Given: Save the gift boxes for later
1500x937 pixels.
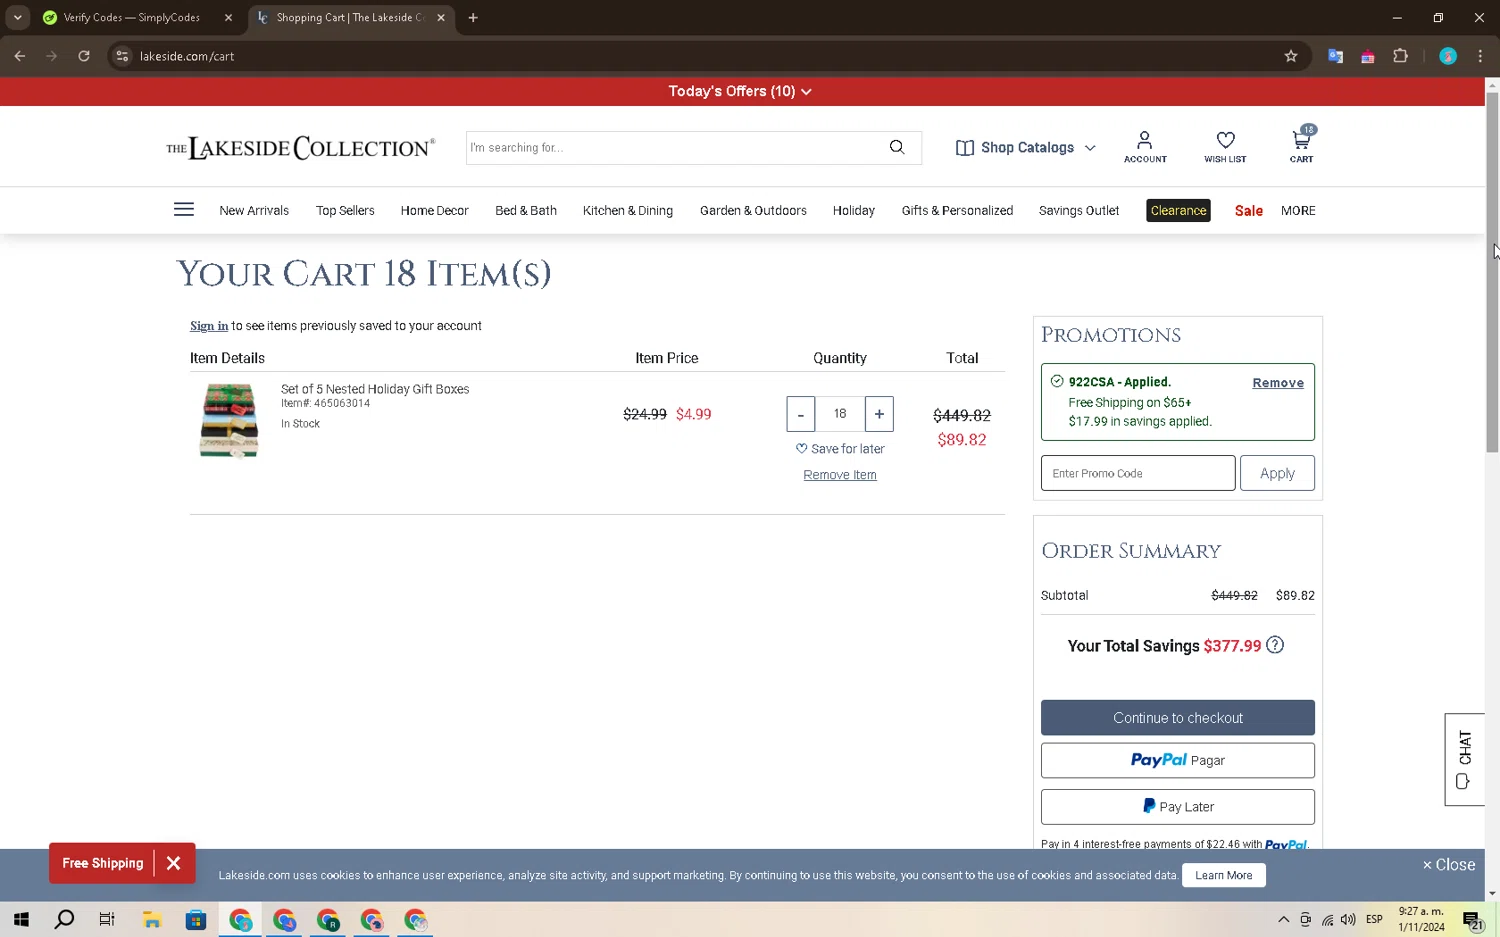Looking at the screenshot, I should (x=840, y=449).
